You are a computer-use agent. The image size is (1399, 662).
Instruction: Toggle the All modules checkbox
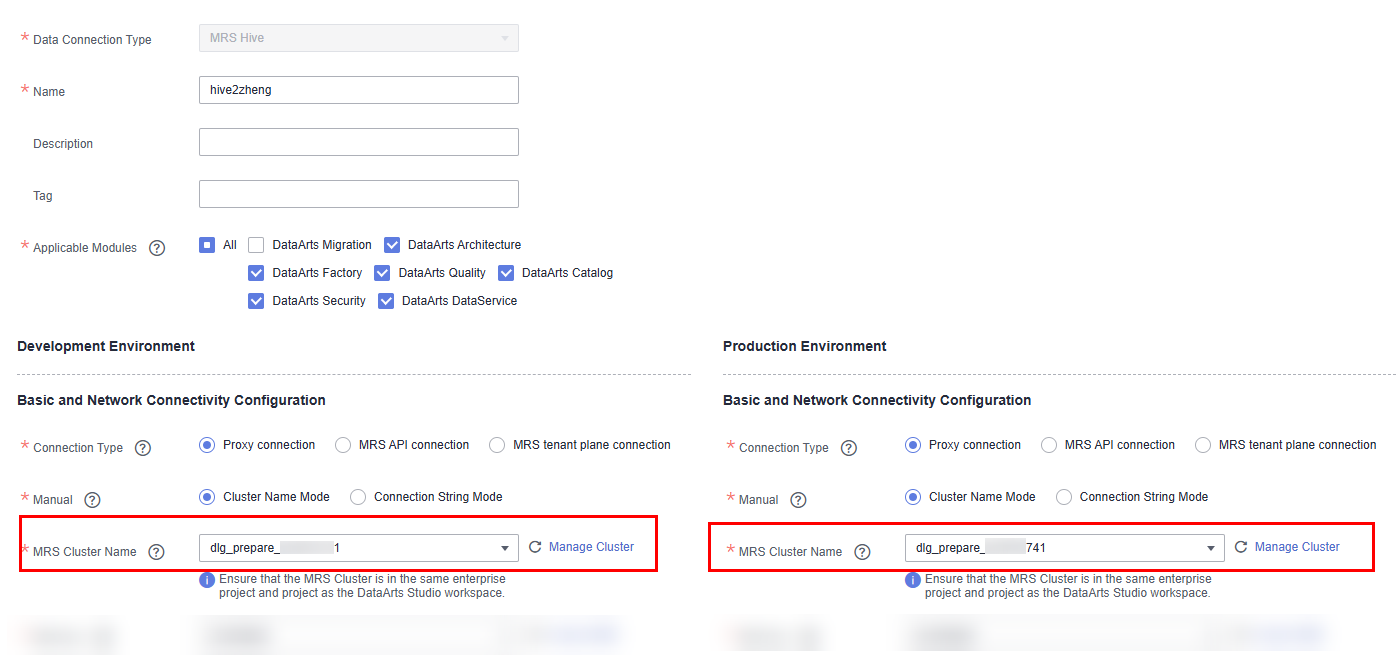(x=207, y=245)
